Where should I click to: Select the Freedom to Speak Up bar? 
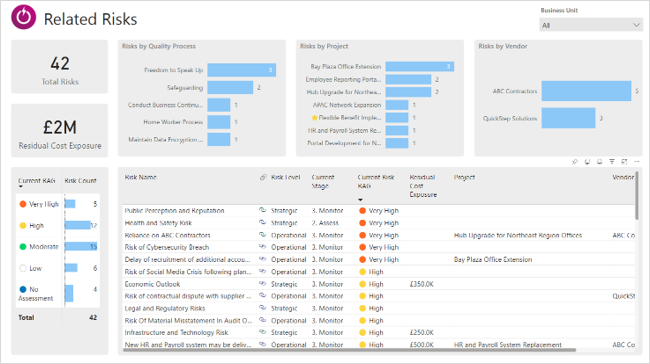(242, 70)
